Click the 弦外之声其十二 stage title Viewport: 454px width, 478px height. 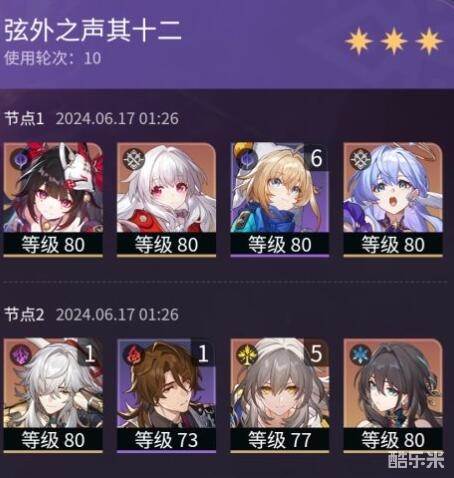(92, 30)
